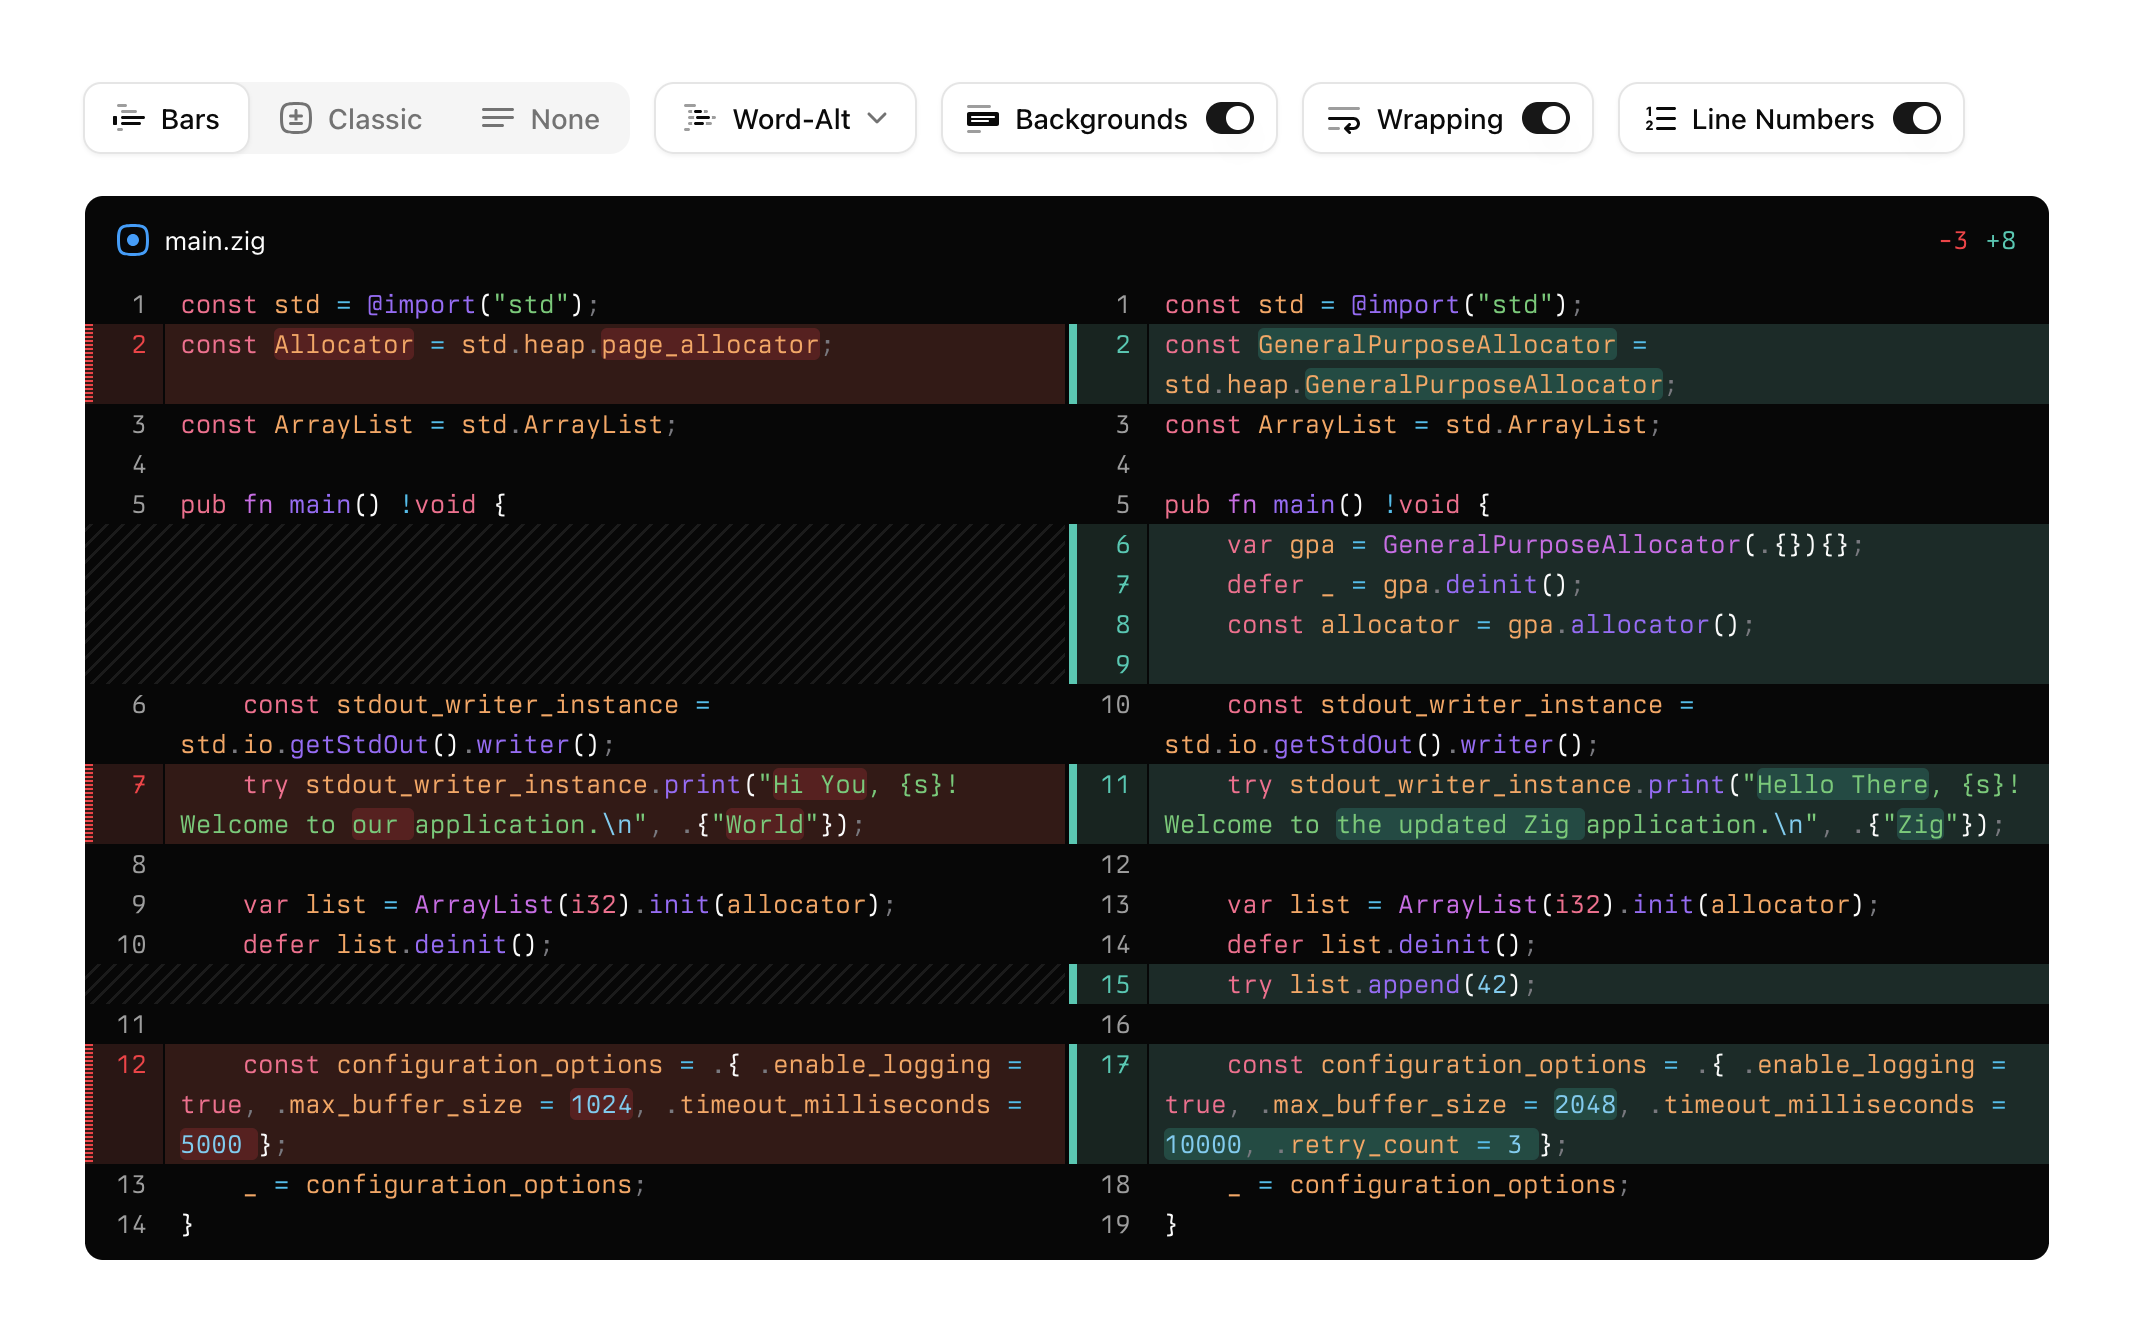The width and height of the screenshot is (2130, 1344).
Task: Open the Word-Alt dropdown chevron
Action: pos(878,119)
